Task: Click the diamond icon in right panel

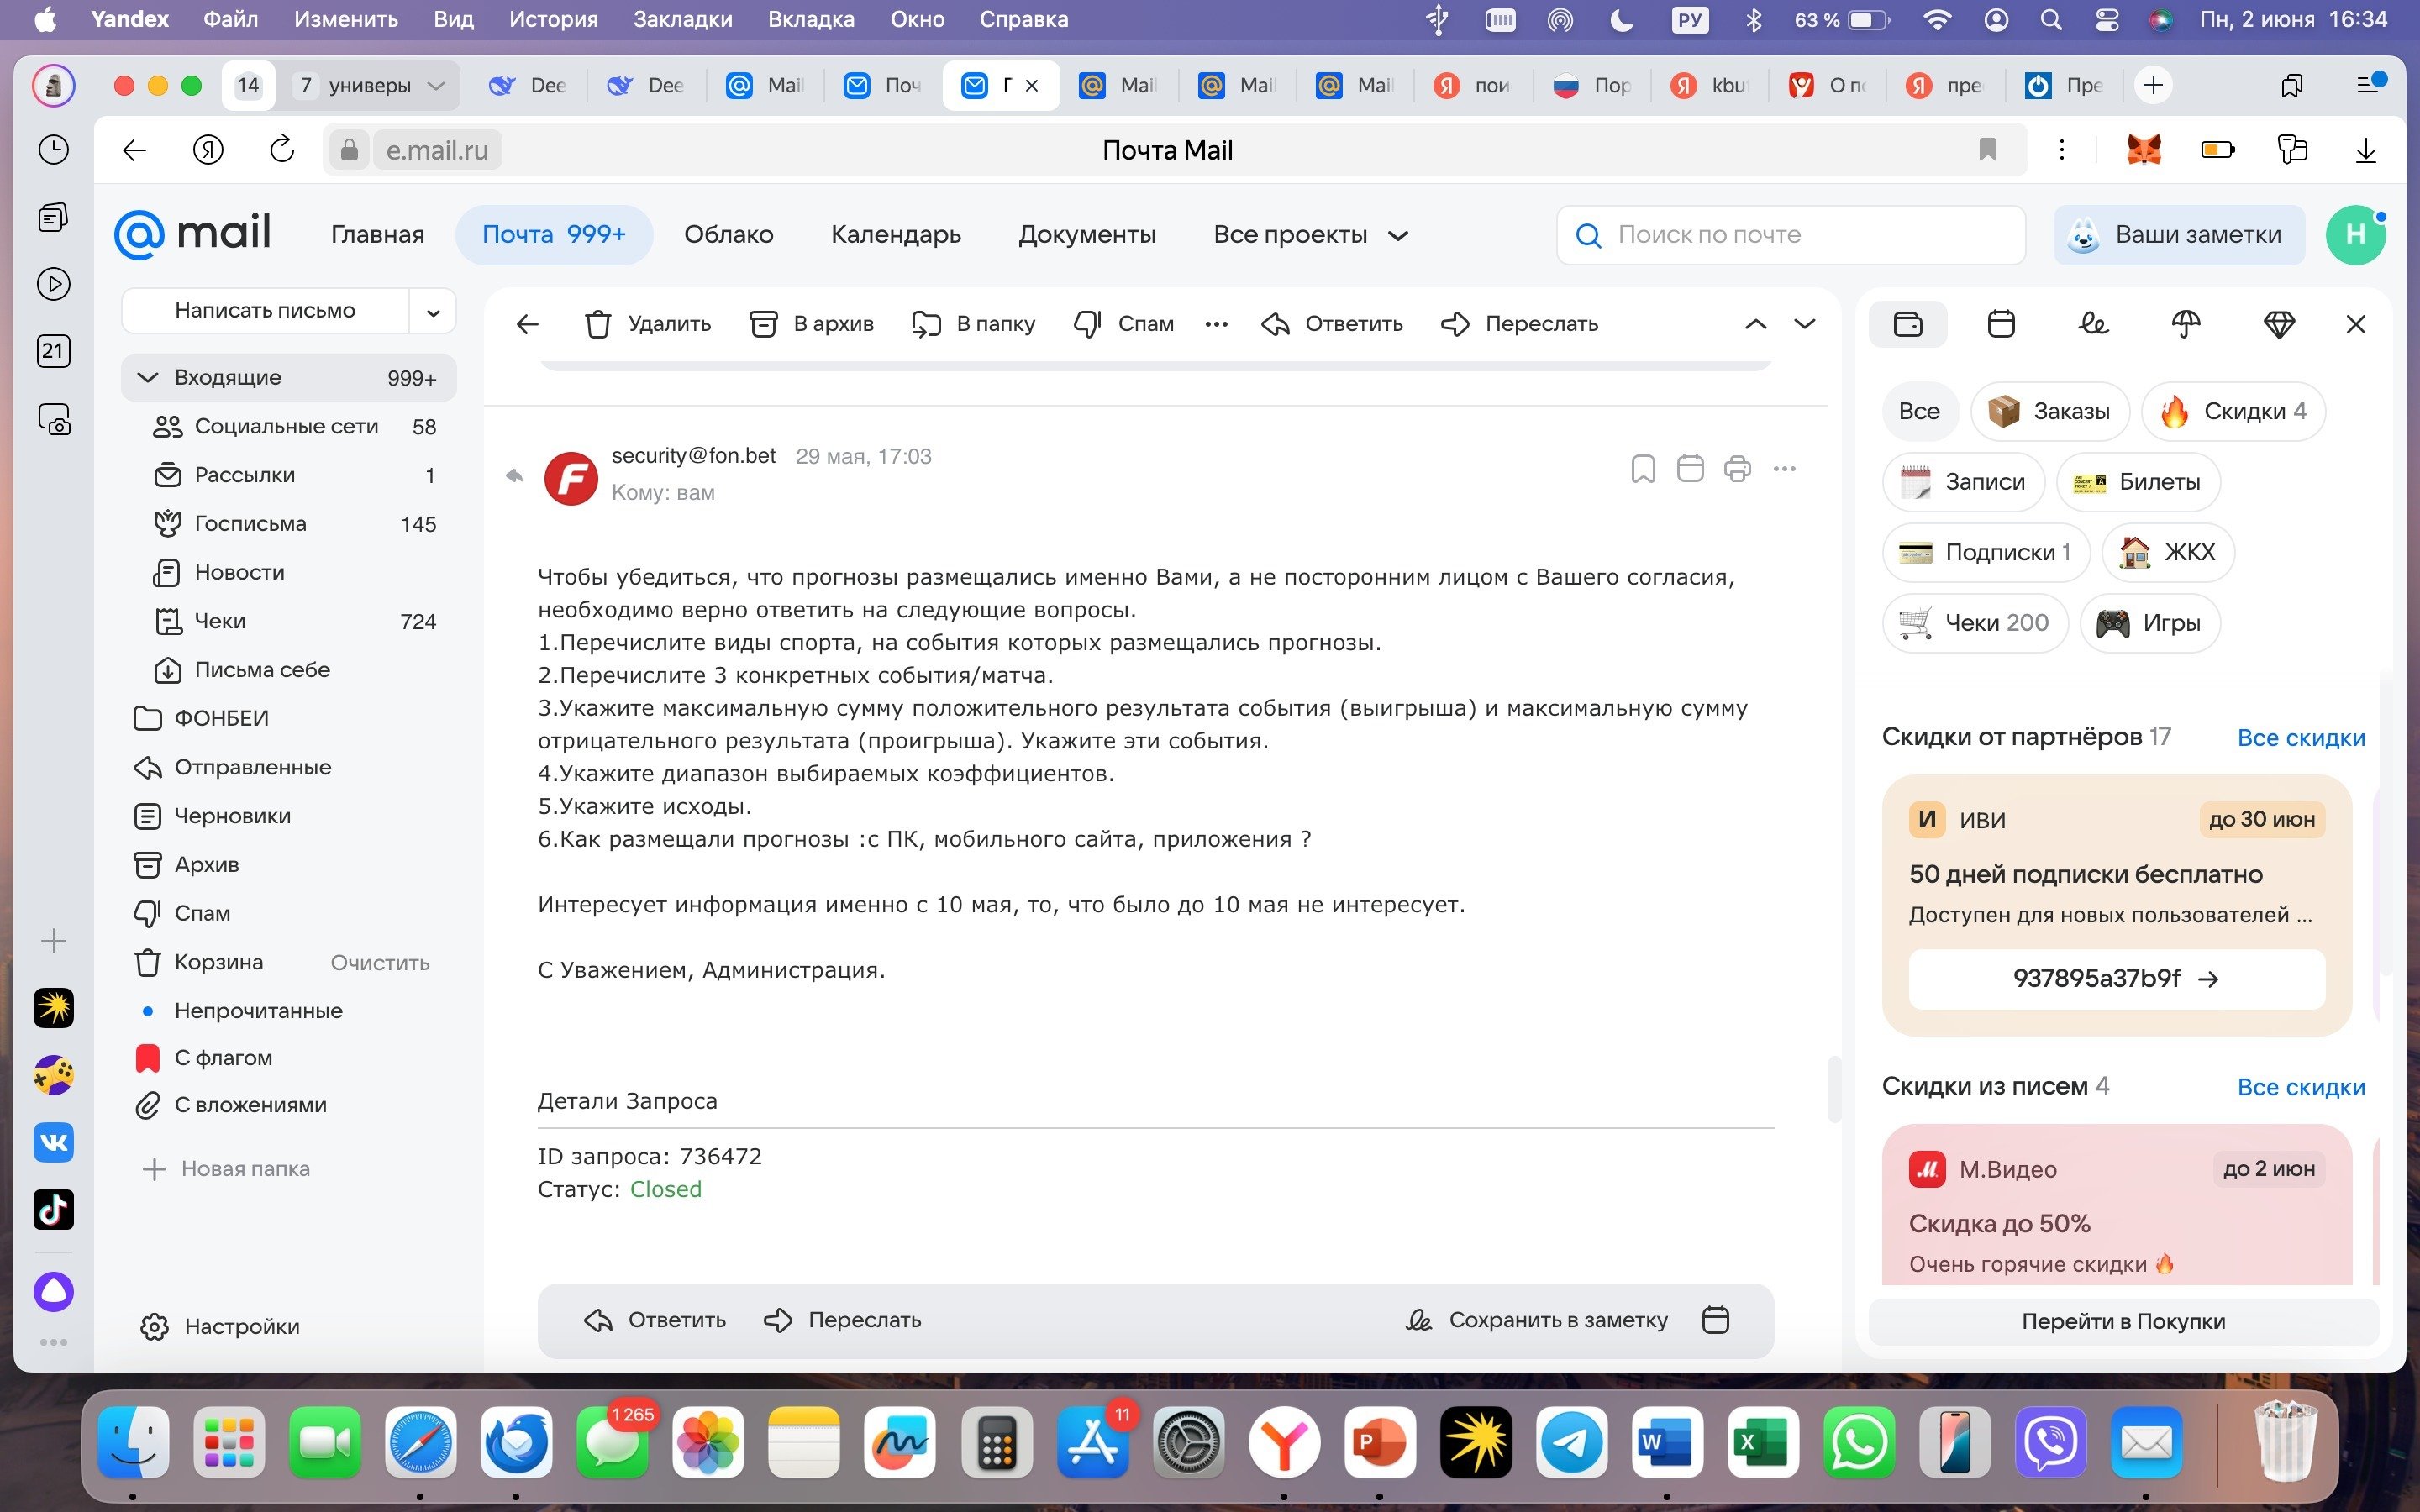Action: 2279,324
